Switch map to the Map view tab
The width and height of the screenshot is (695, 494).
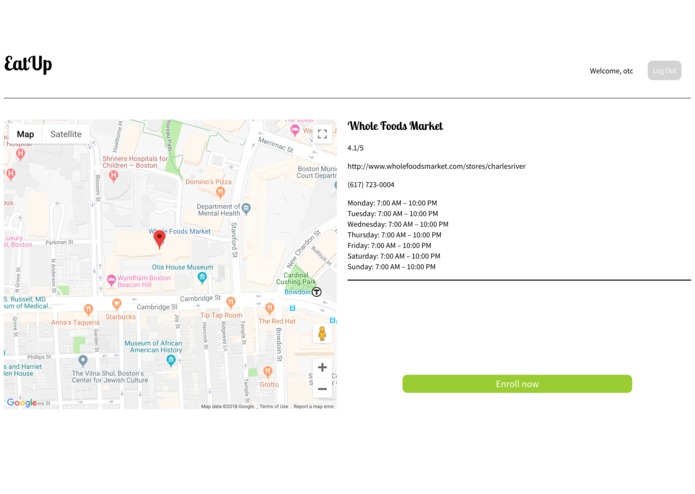(x=25, y=134)
